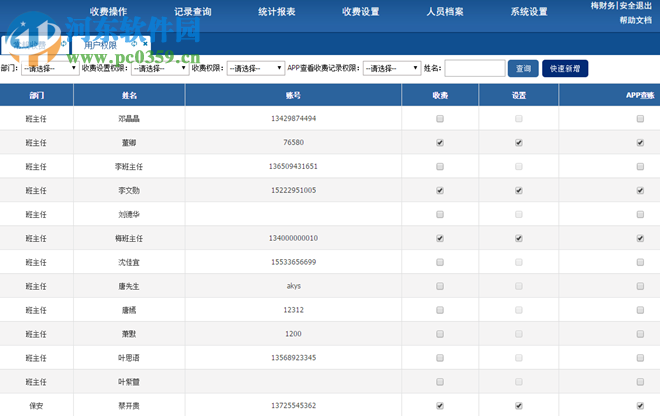Select account number 13725545362
This screenshot has height=416, width=660.
click(293, 405)
